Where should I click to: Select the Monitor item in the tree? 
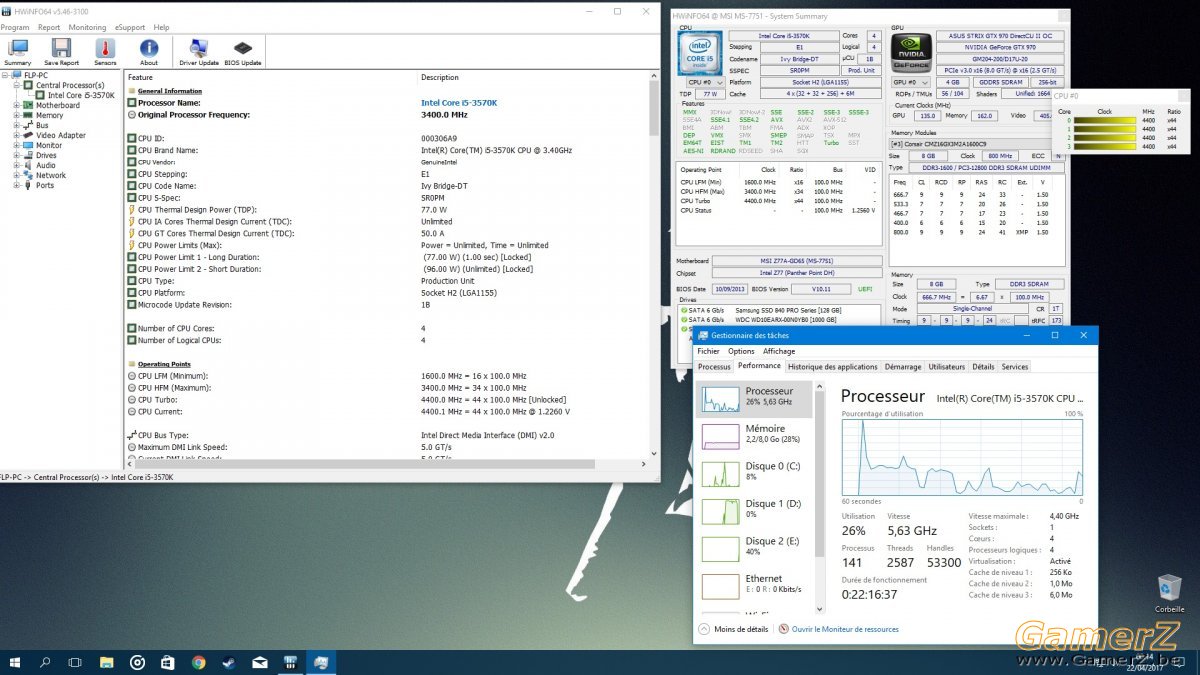(49, 145)
